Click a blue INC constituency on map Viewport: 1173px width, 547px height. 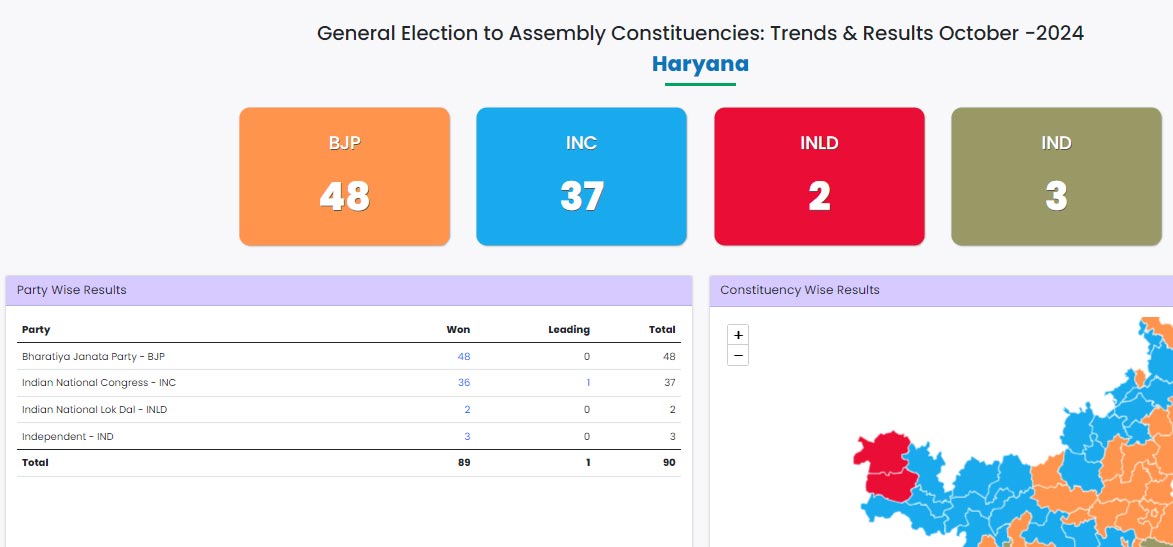click(x=973, y=494)
